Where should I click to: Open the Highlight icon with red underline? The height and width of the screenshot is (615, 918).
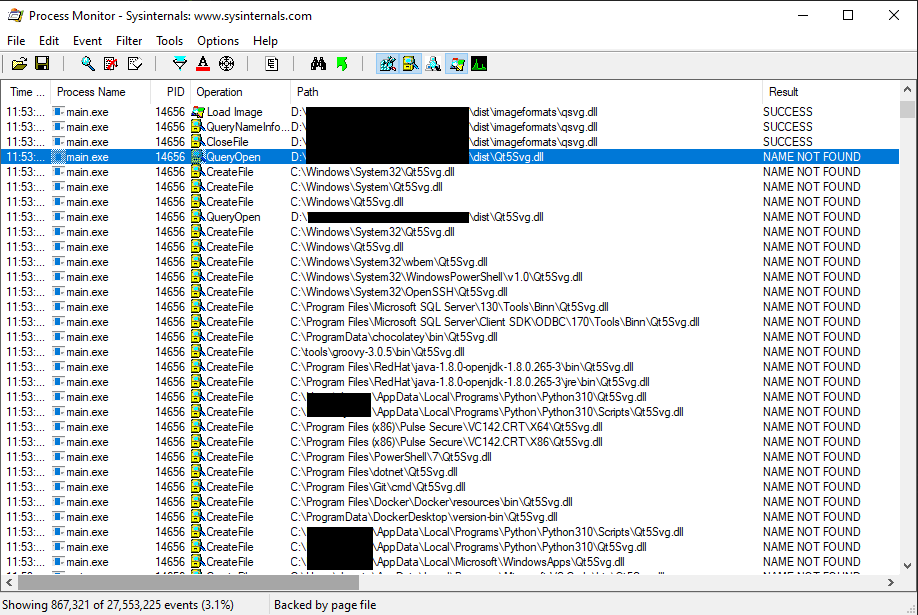203,64
